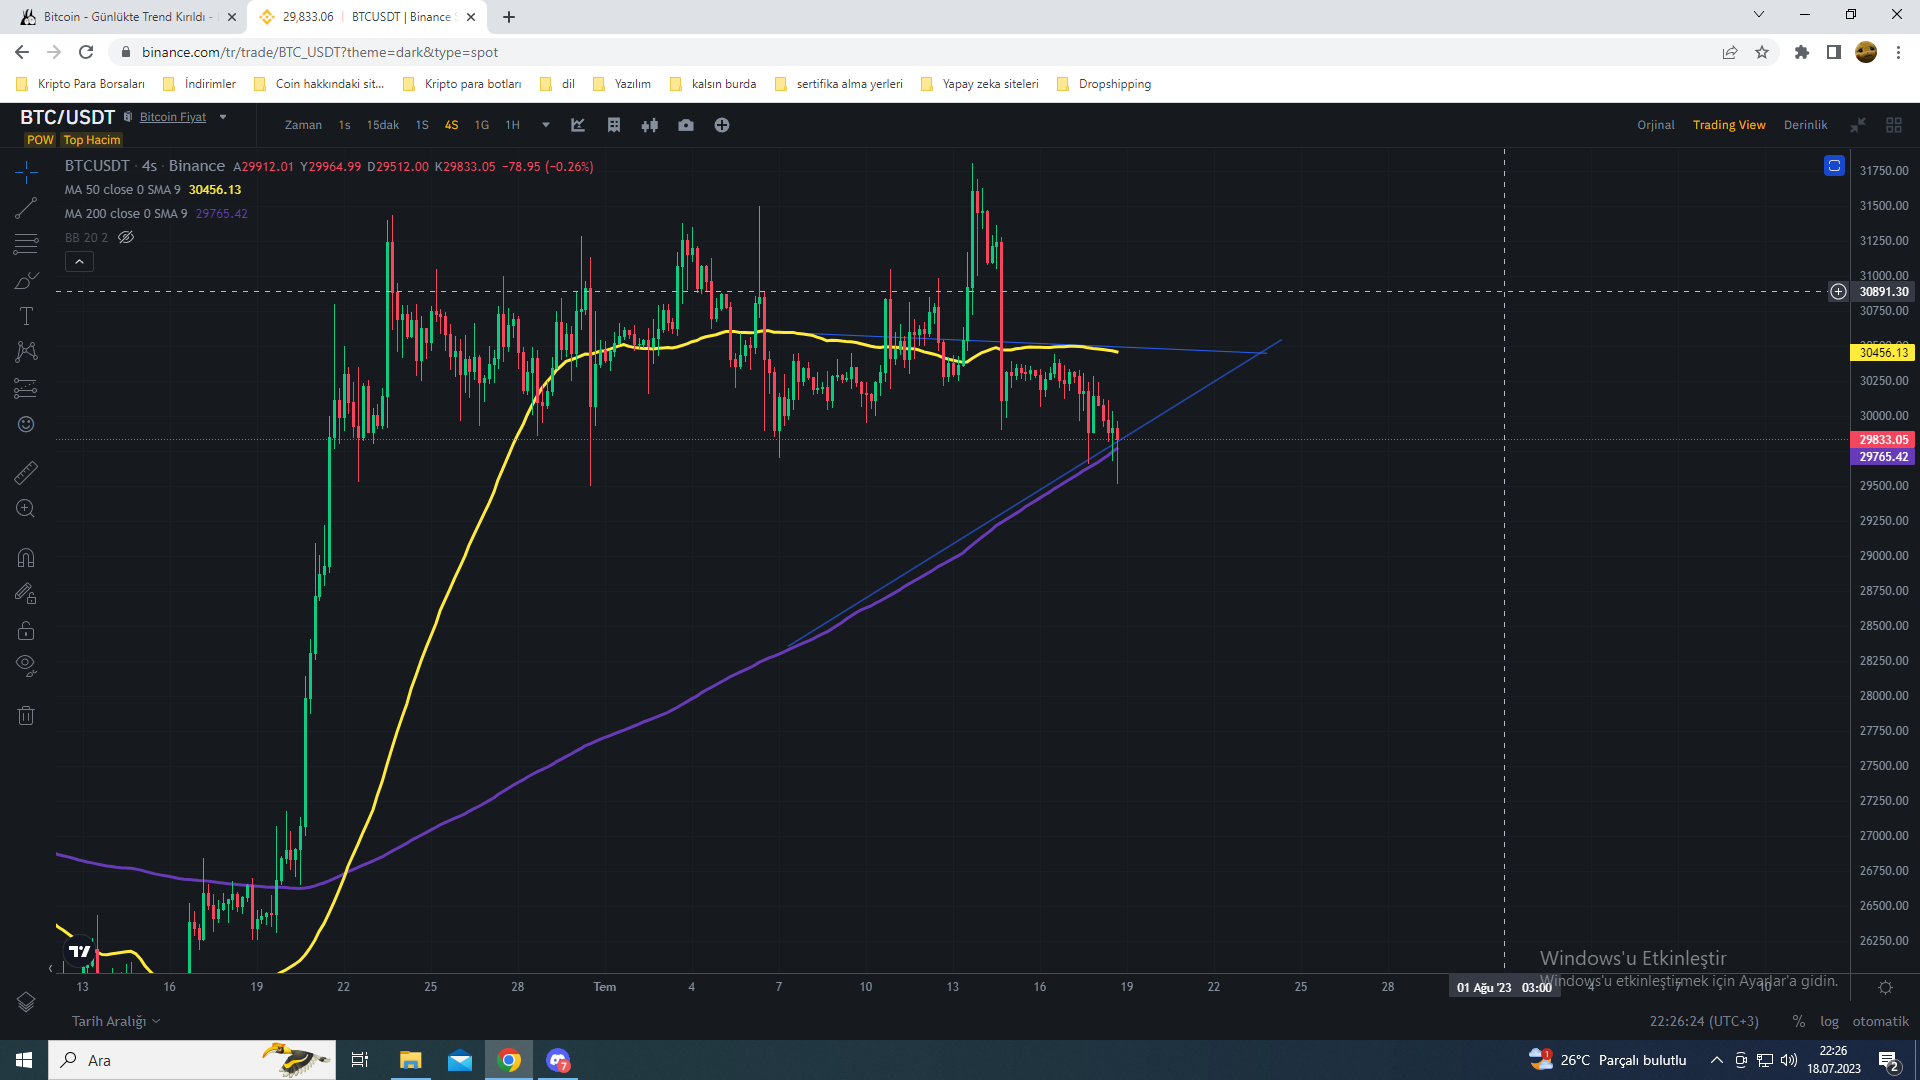
Task: Open the Bitcoin Fiyat link
Action: [x=173, y=117]
